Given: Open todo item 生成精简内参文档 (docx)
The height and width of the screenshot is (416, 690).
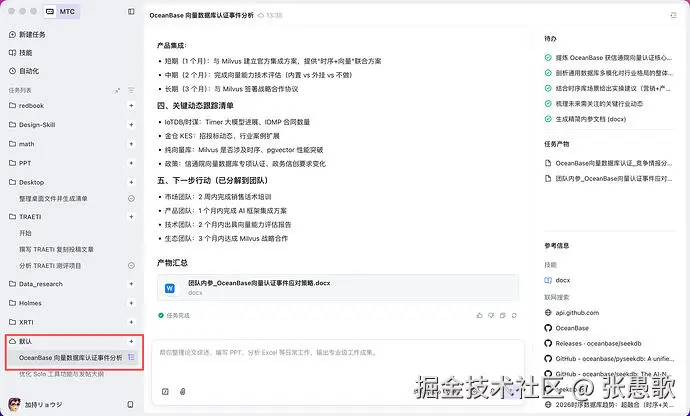Looking at the screenshot, I should 585,119.
